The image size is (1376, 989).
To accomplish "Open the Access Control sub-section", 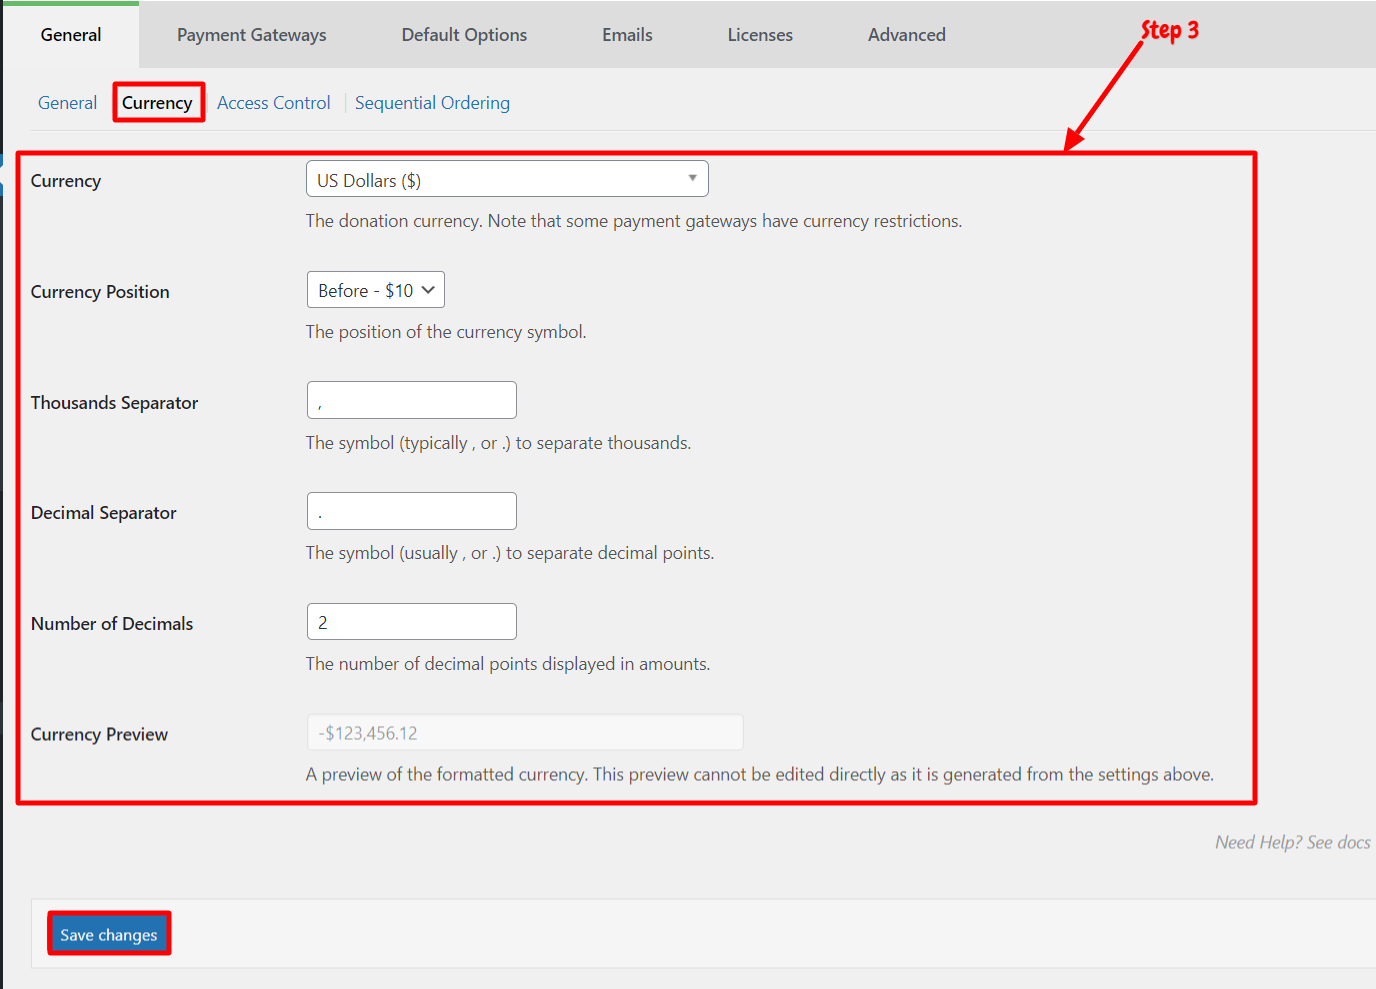I will 274,103.
